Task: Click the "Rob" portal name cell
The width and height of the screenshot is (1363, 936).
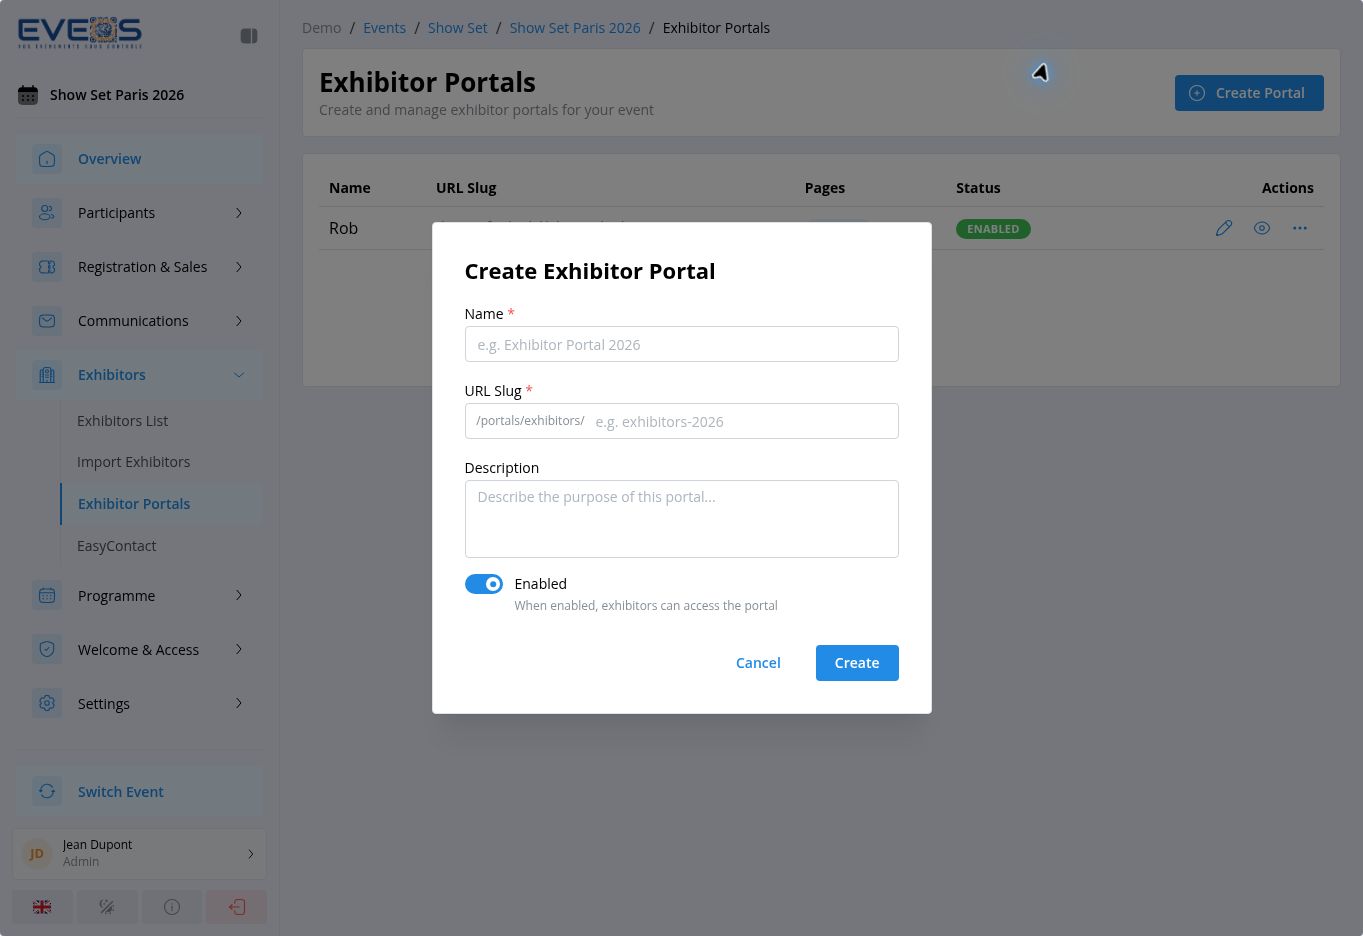Action: (343, 228)
